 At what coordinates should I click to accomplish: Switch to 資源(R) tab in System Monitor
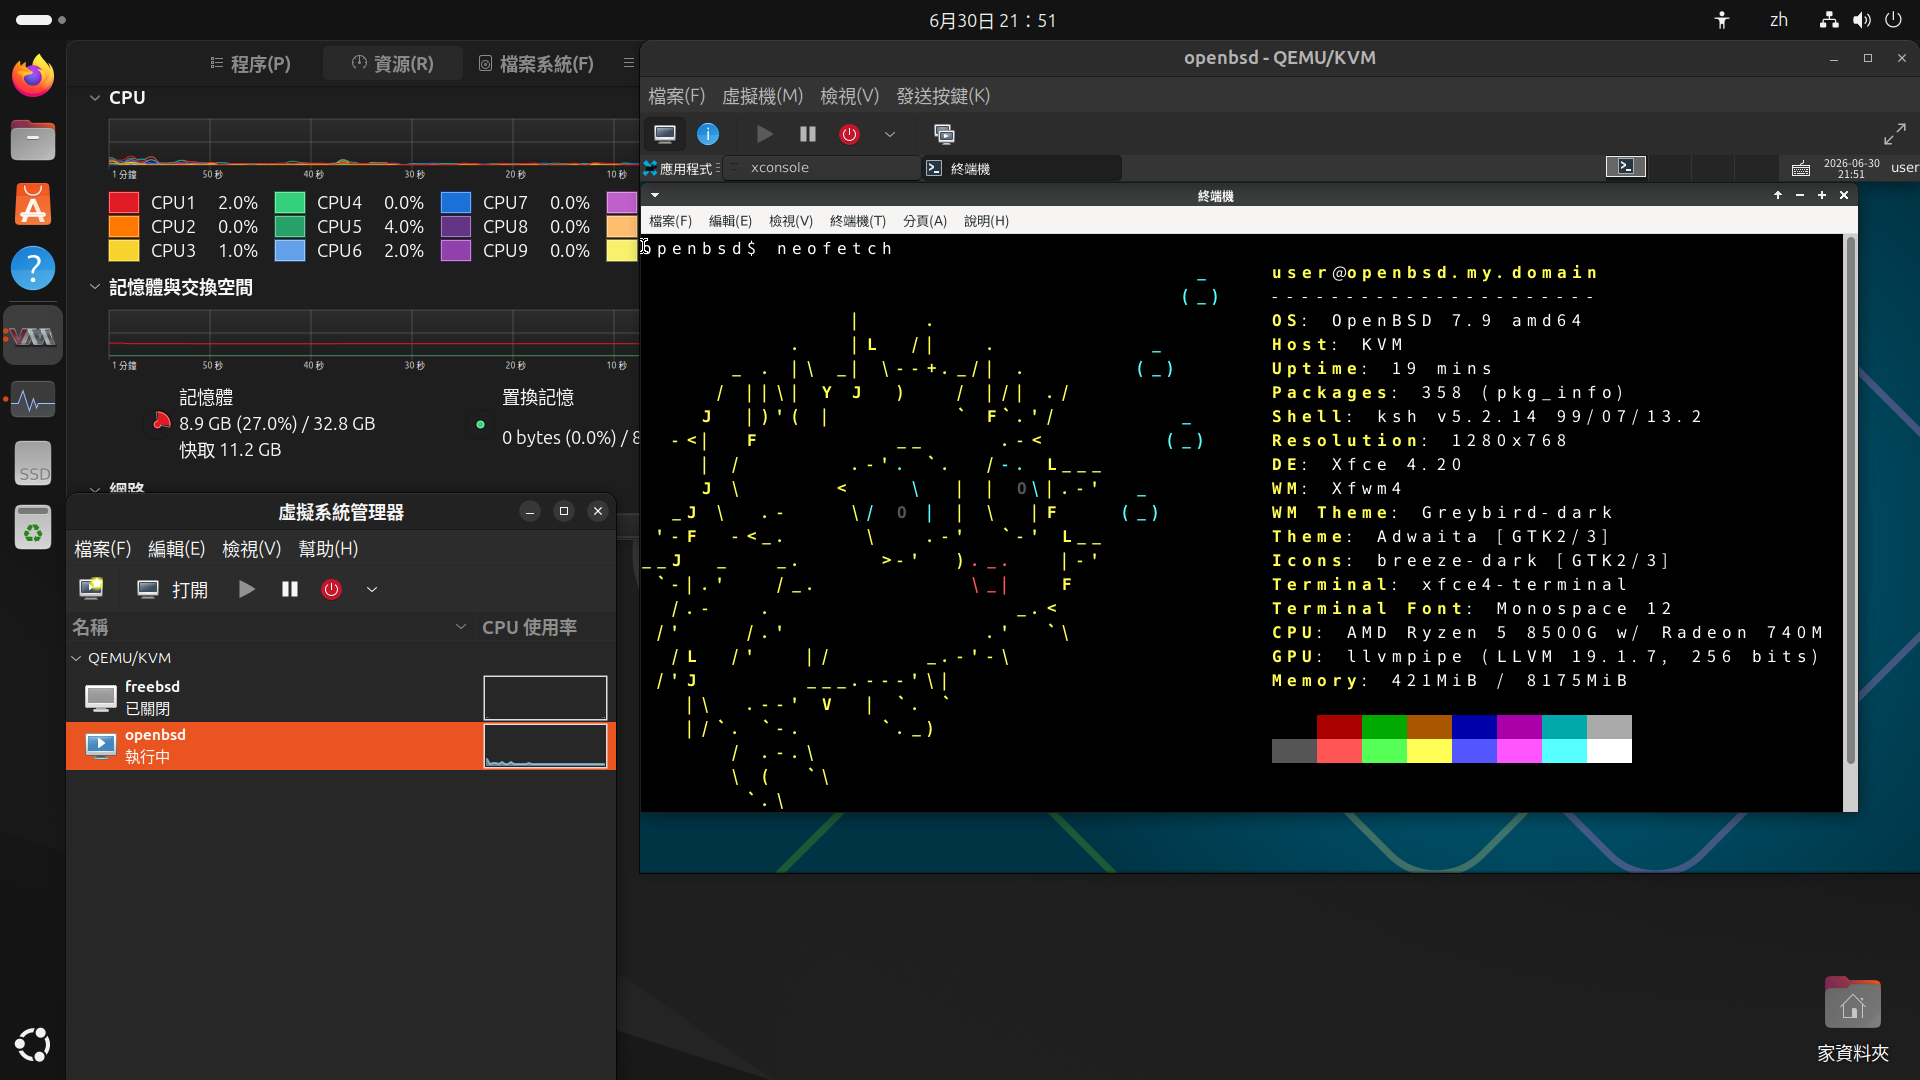[392, 64]
